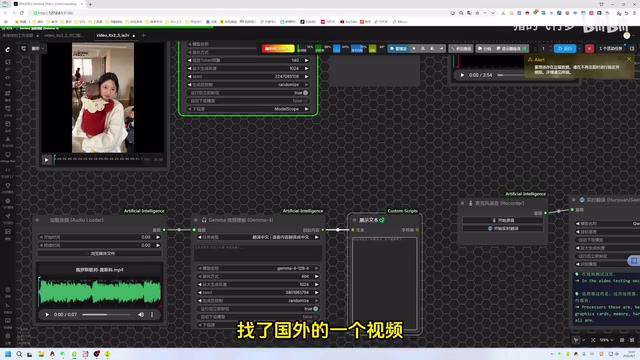
Task: Toggle the Gemma node false switch
Action: (316, 317)
